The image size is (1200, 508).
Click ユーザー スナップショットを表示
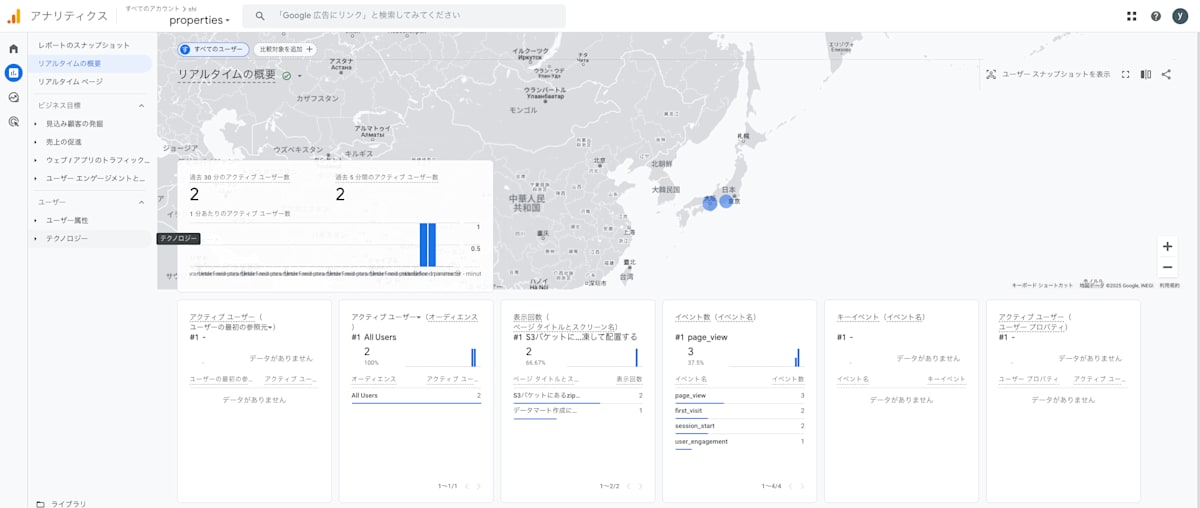1055,74
